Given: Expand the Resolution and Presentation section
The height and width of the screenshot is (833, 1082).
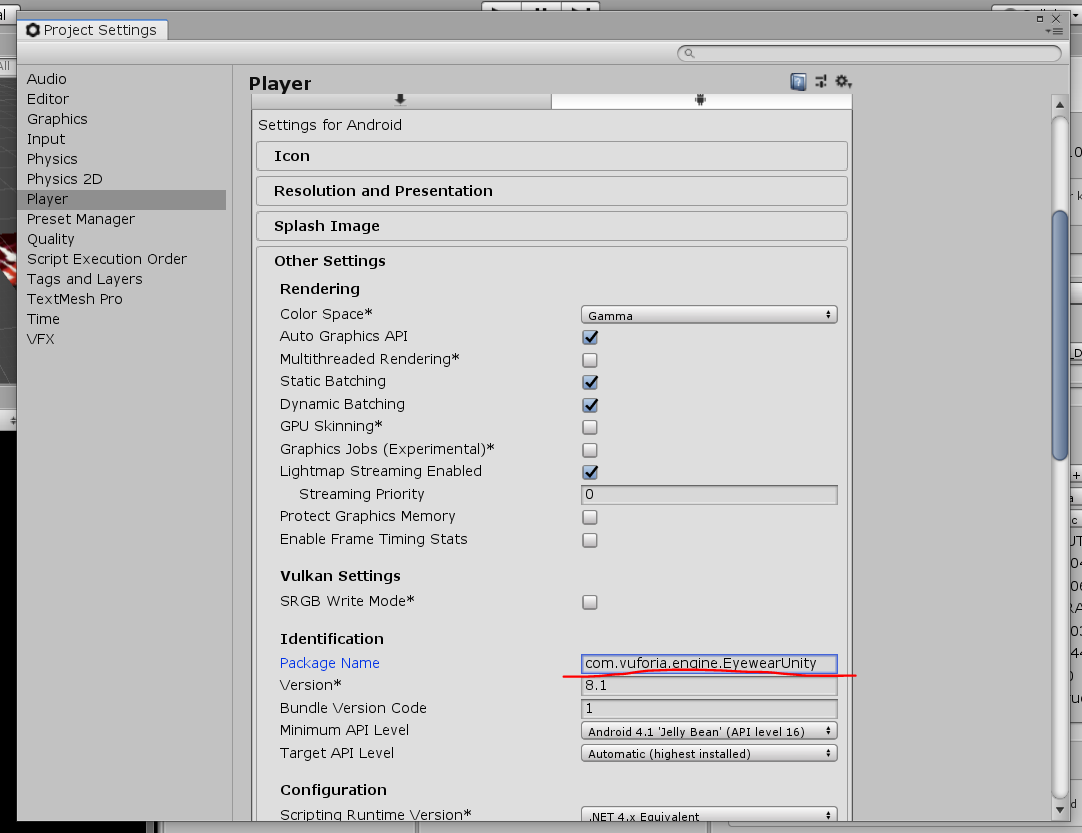Looking at the screenshot, I should [551, 191].
